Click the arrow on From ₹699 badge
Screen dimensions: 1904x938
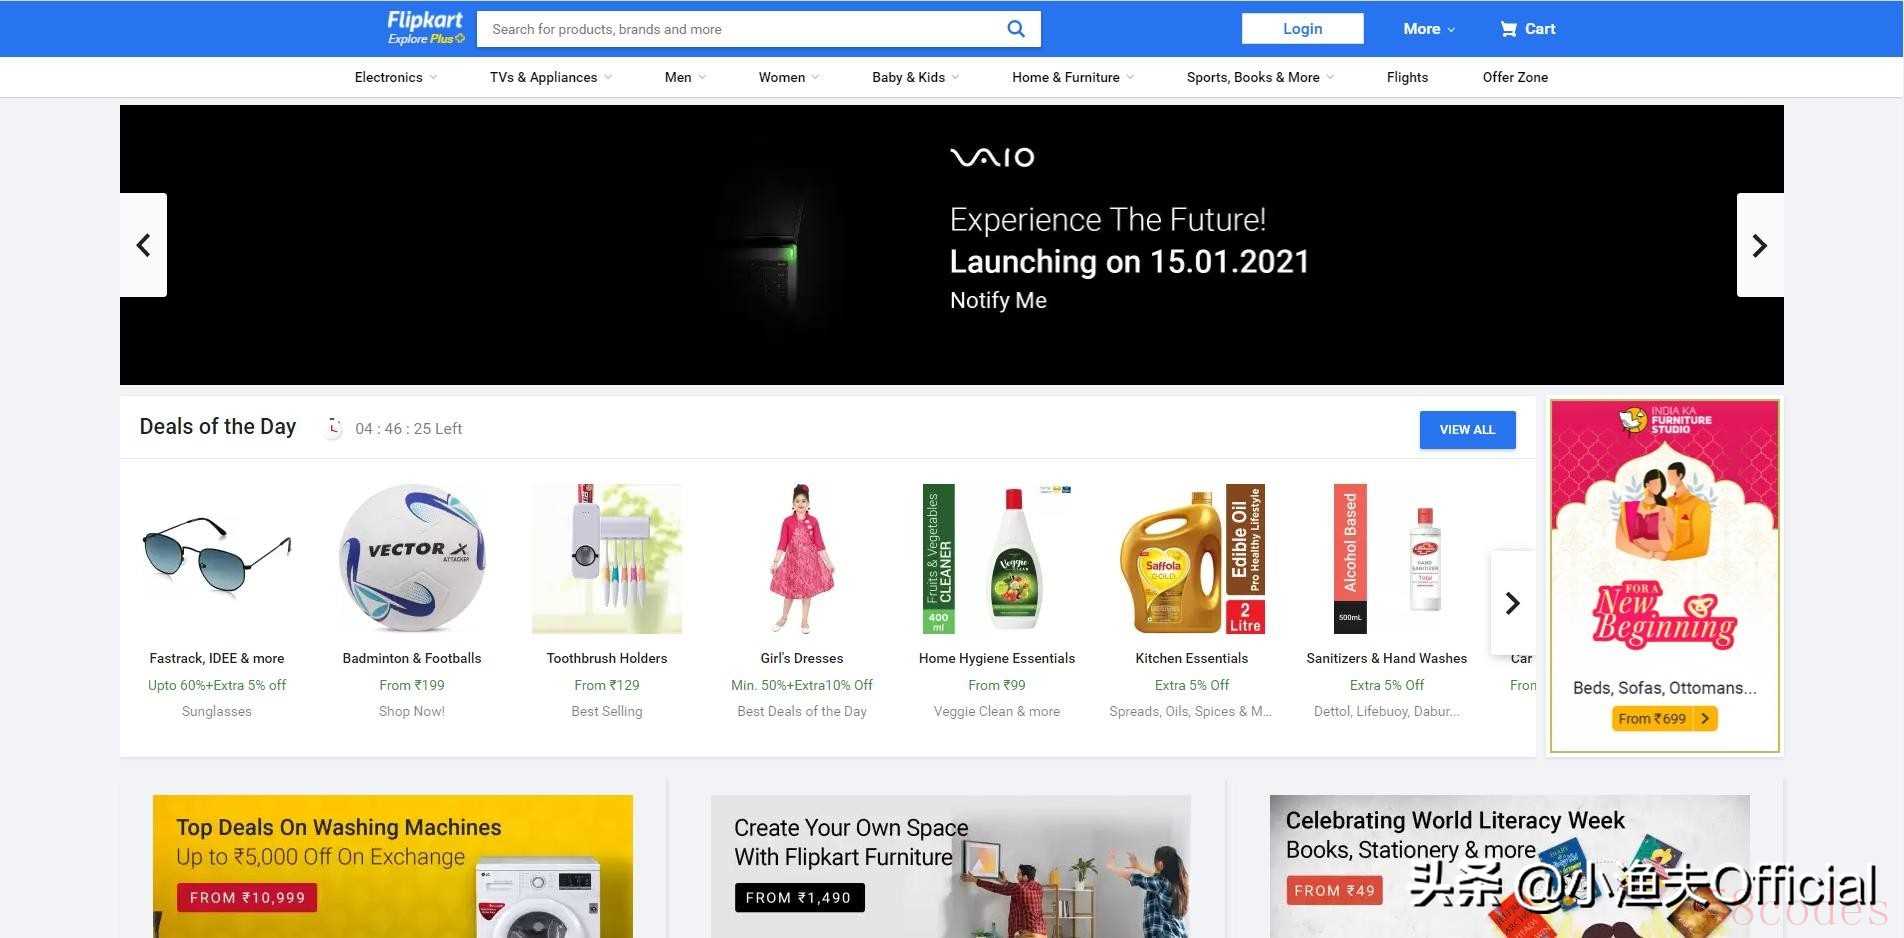coord(1705,718)
